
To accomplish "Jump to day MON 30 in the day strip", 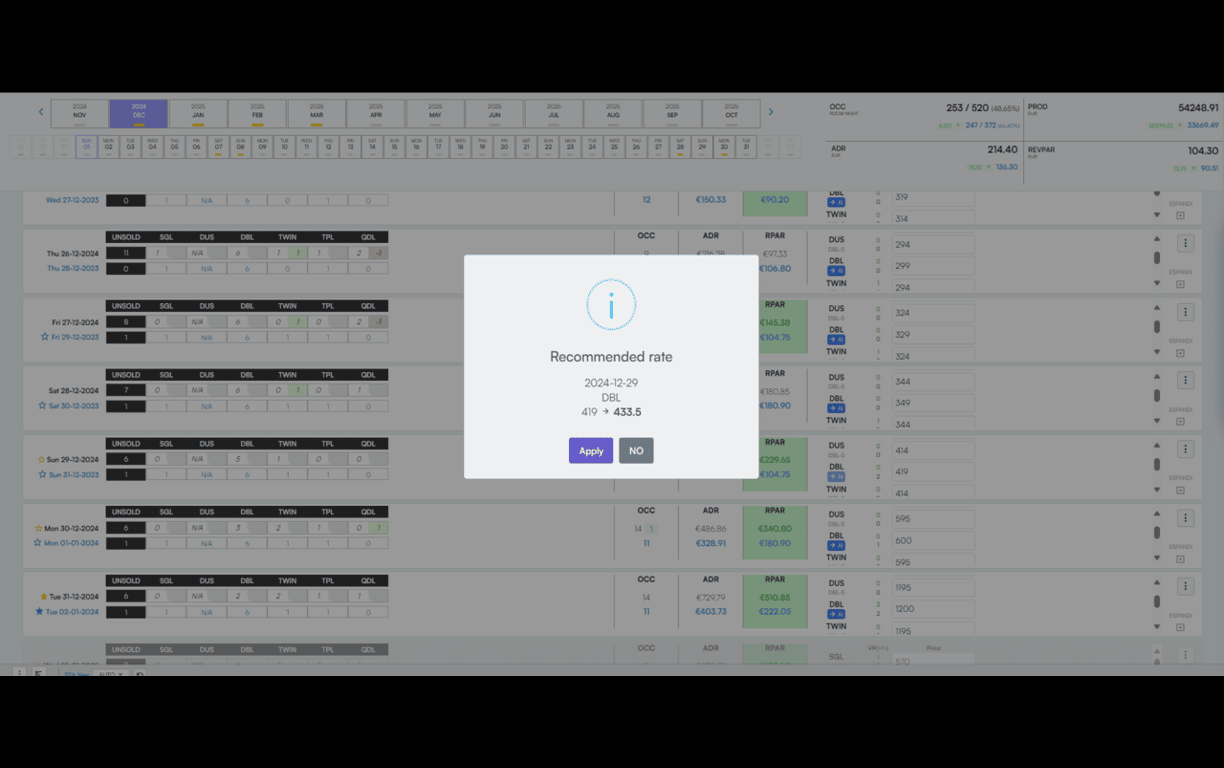I will coord(723,146).
